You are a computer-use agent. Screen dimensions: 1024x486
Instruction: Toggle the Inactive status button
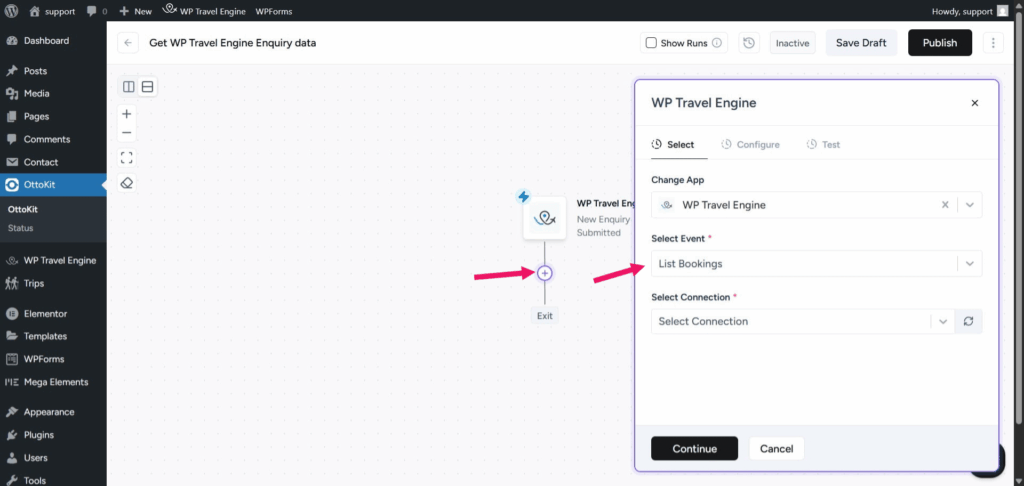792,43
